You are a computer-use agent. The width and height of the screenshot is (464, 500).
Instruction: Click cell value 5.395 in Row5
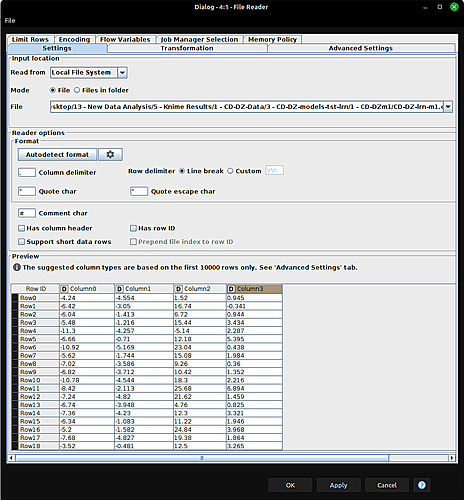[x=254, y=339]
